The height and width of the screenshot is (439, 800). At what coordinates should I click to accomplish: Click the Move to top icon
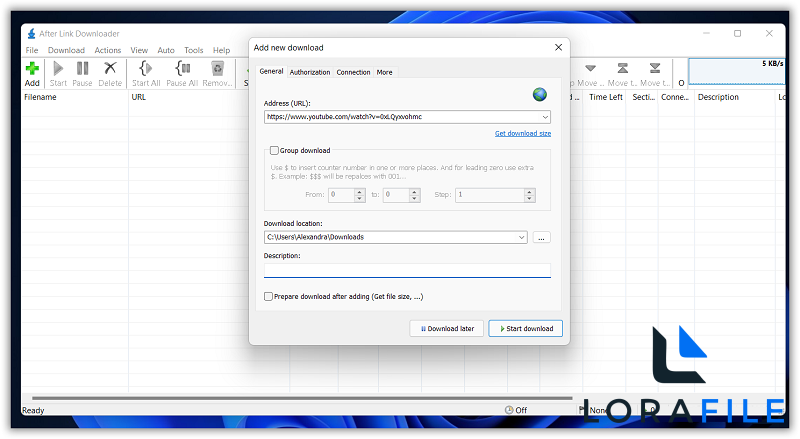pyautogui.click(x=622, y=68)
